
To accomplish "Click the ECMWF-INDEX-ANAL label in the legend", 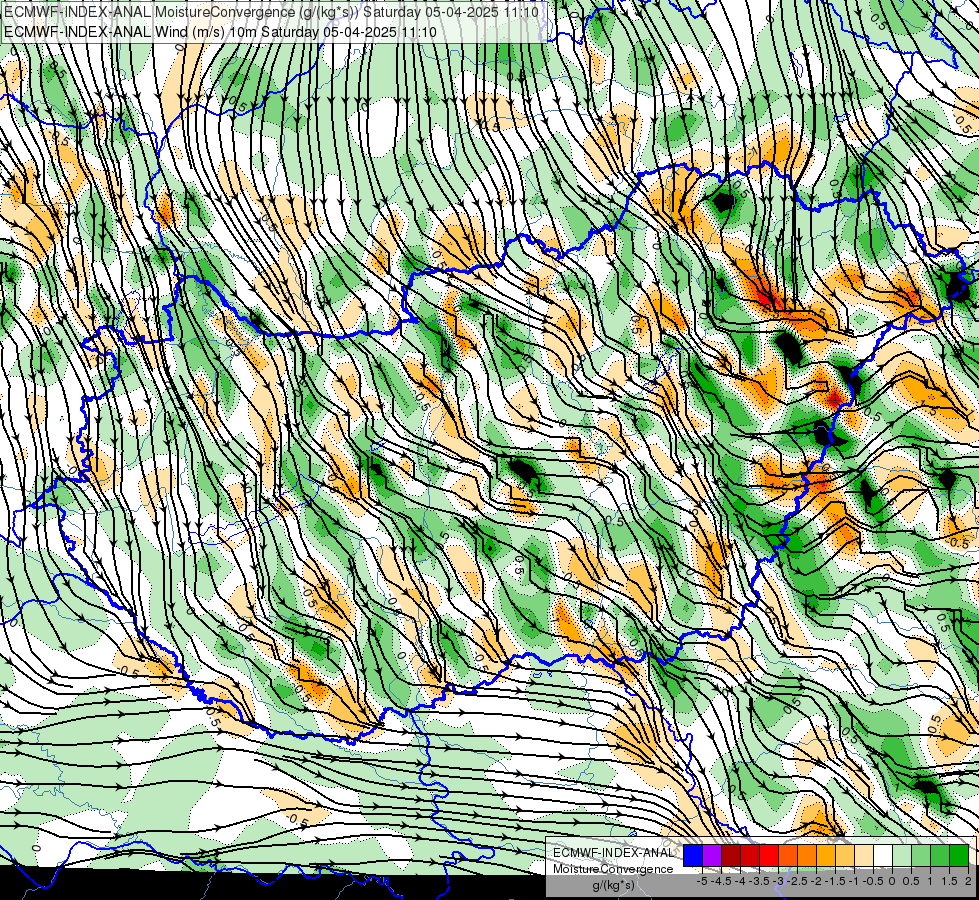I will click(x=613, y=853).
